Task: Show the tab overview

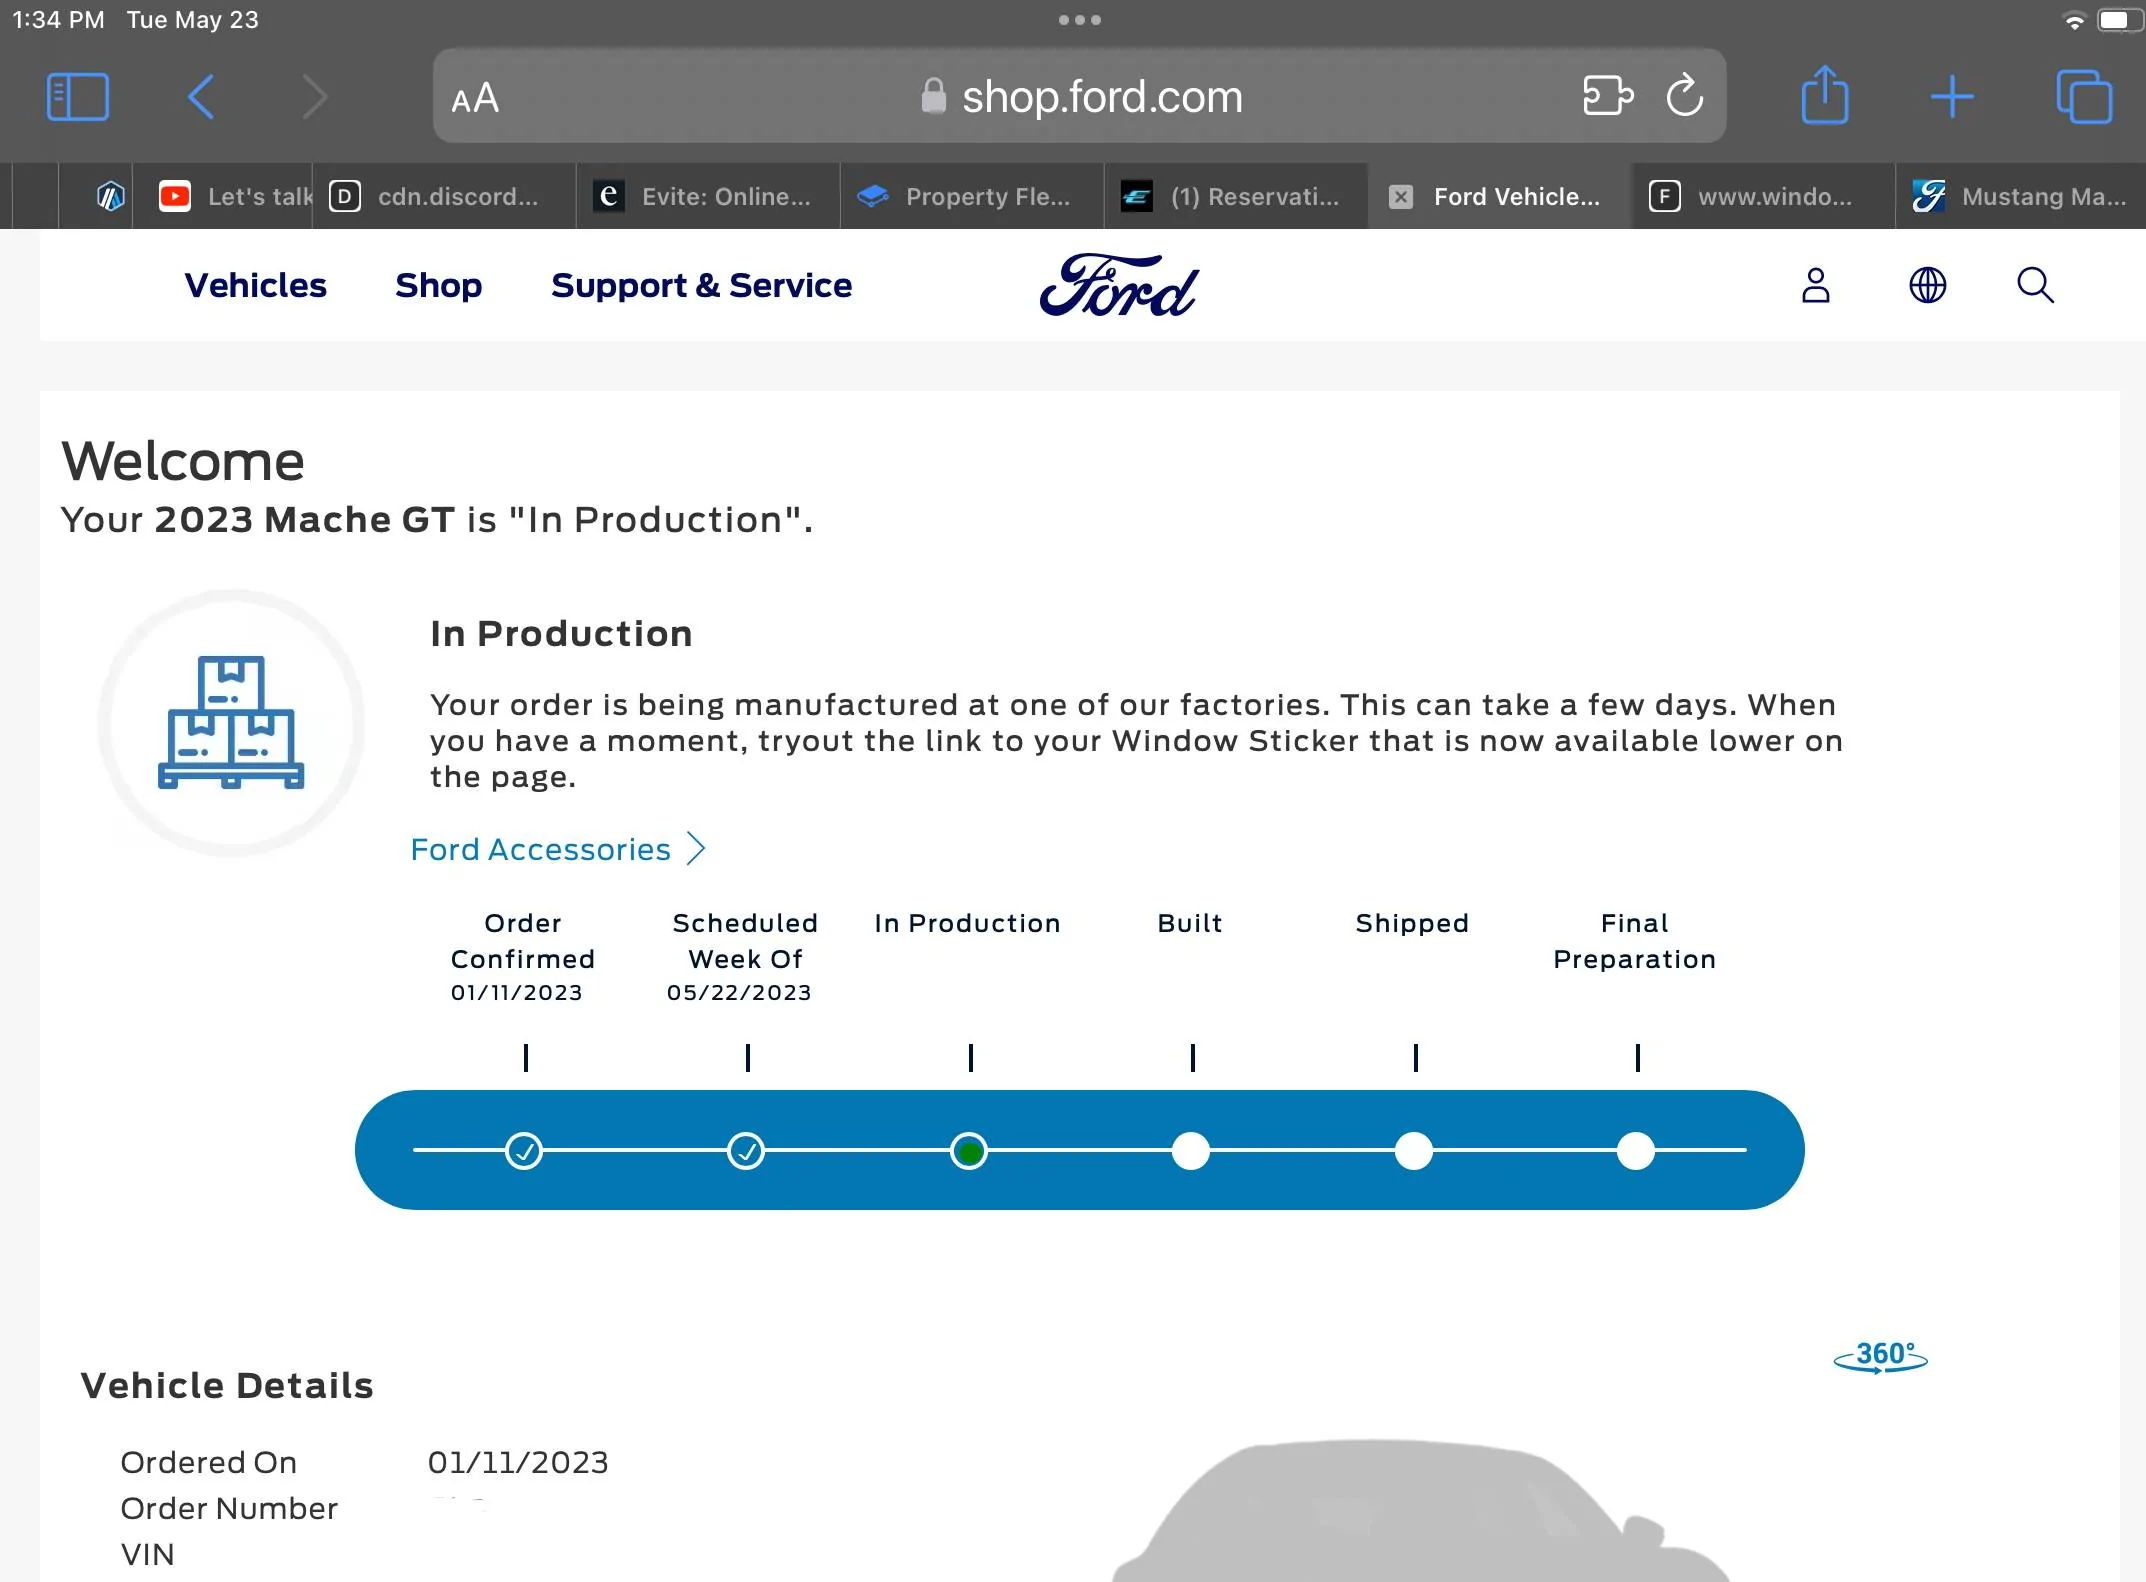Action: tap(2084, 97)
